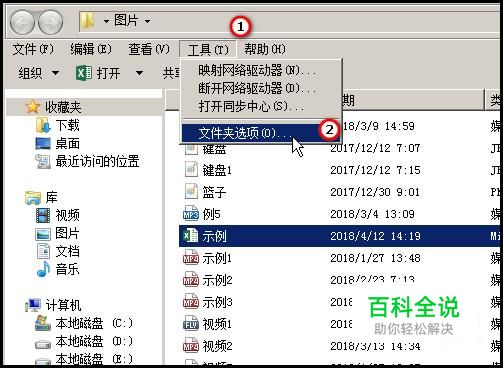The height and width of the screenshot is (368, 503).
Task: Open dropdown arrow before 图片 in address bar
Action: pos(106,22)
